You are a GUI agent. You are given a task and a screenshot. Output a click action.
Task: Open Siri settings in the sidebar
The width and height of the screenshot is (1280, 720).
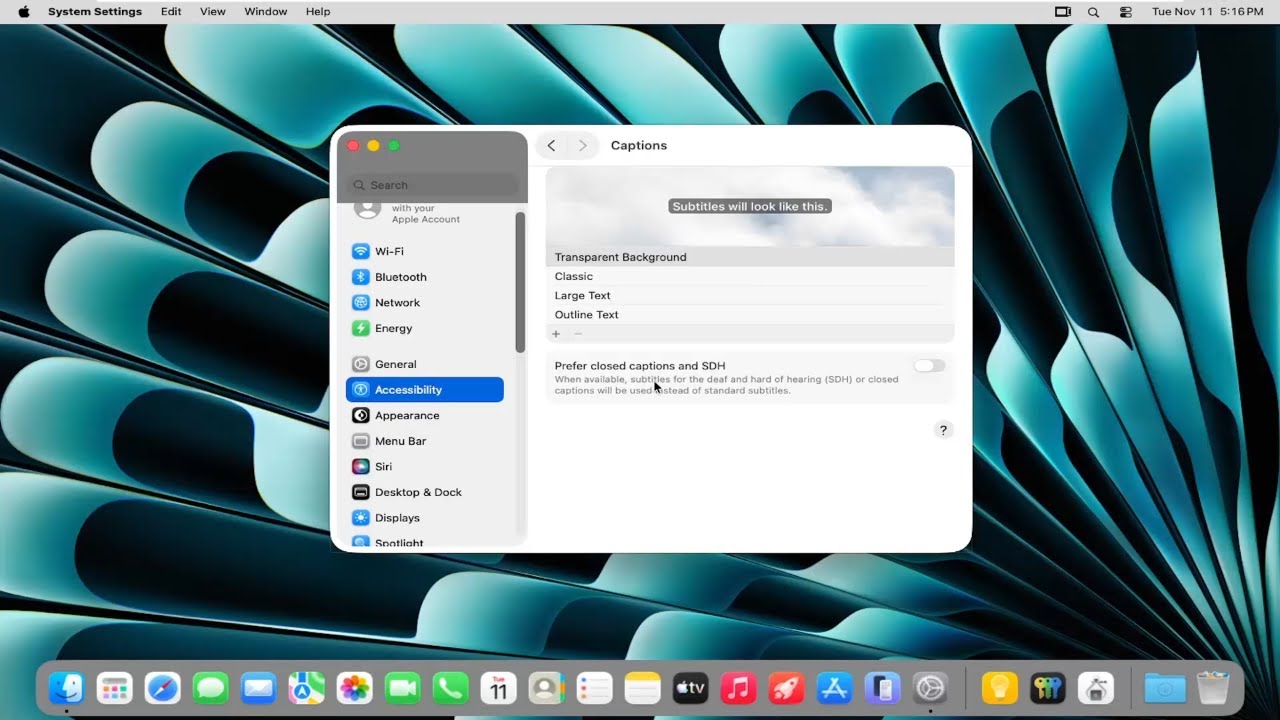coord(425,466)
